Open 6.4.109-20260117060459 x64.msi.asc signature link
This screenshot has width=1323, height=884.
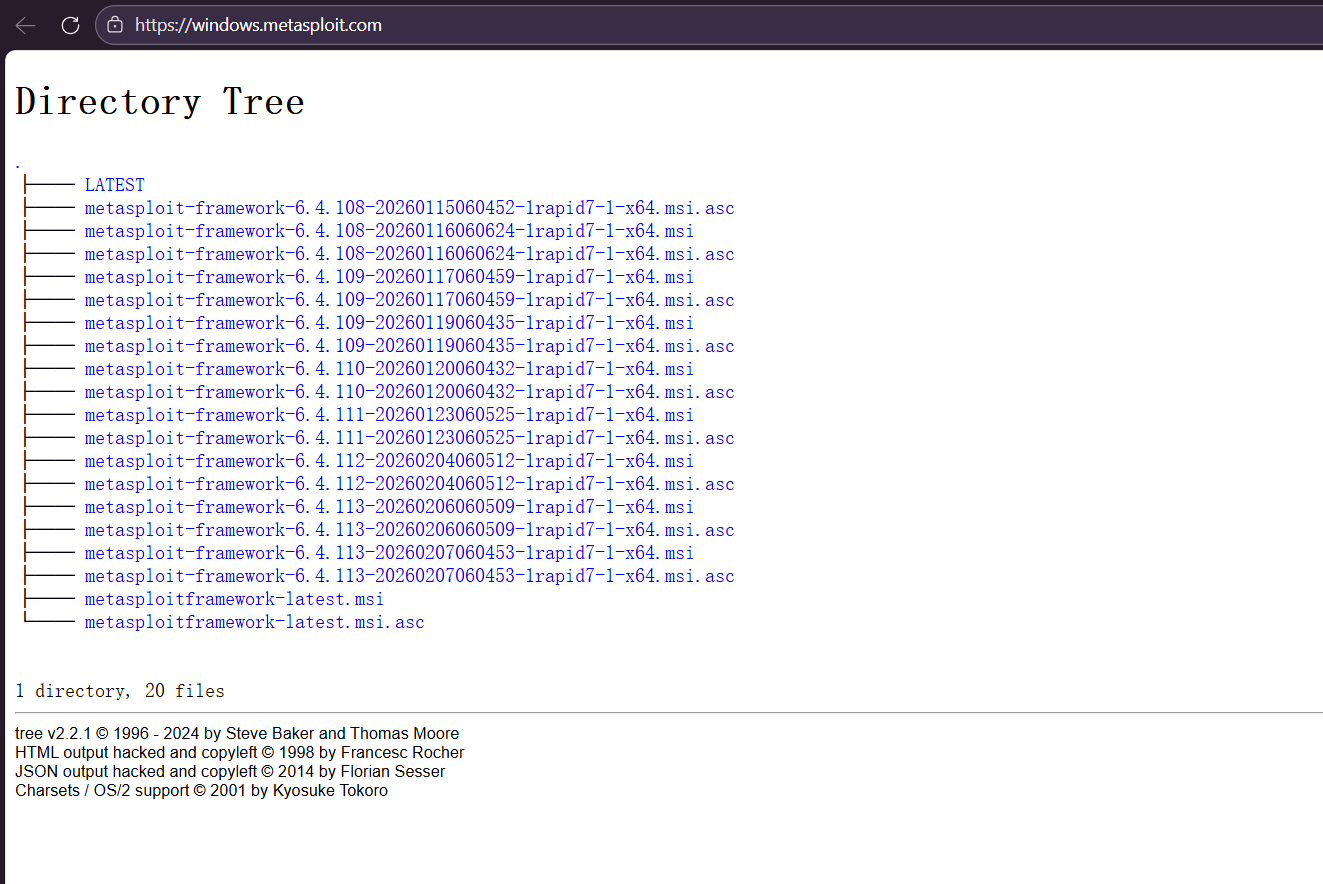tap(409, 300)
